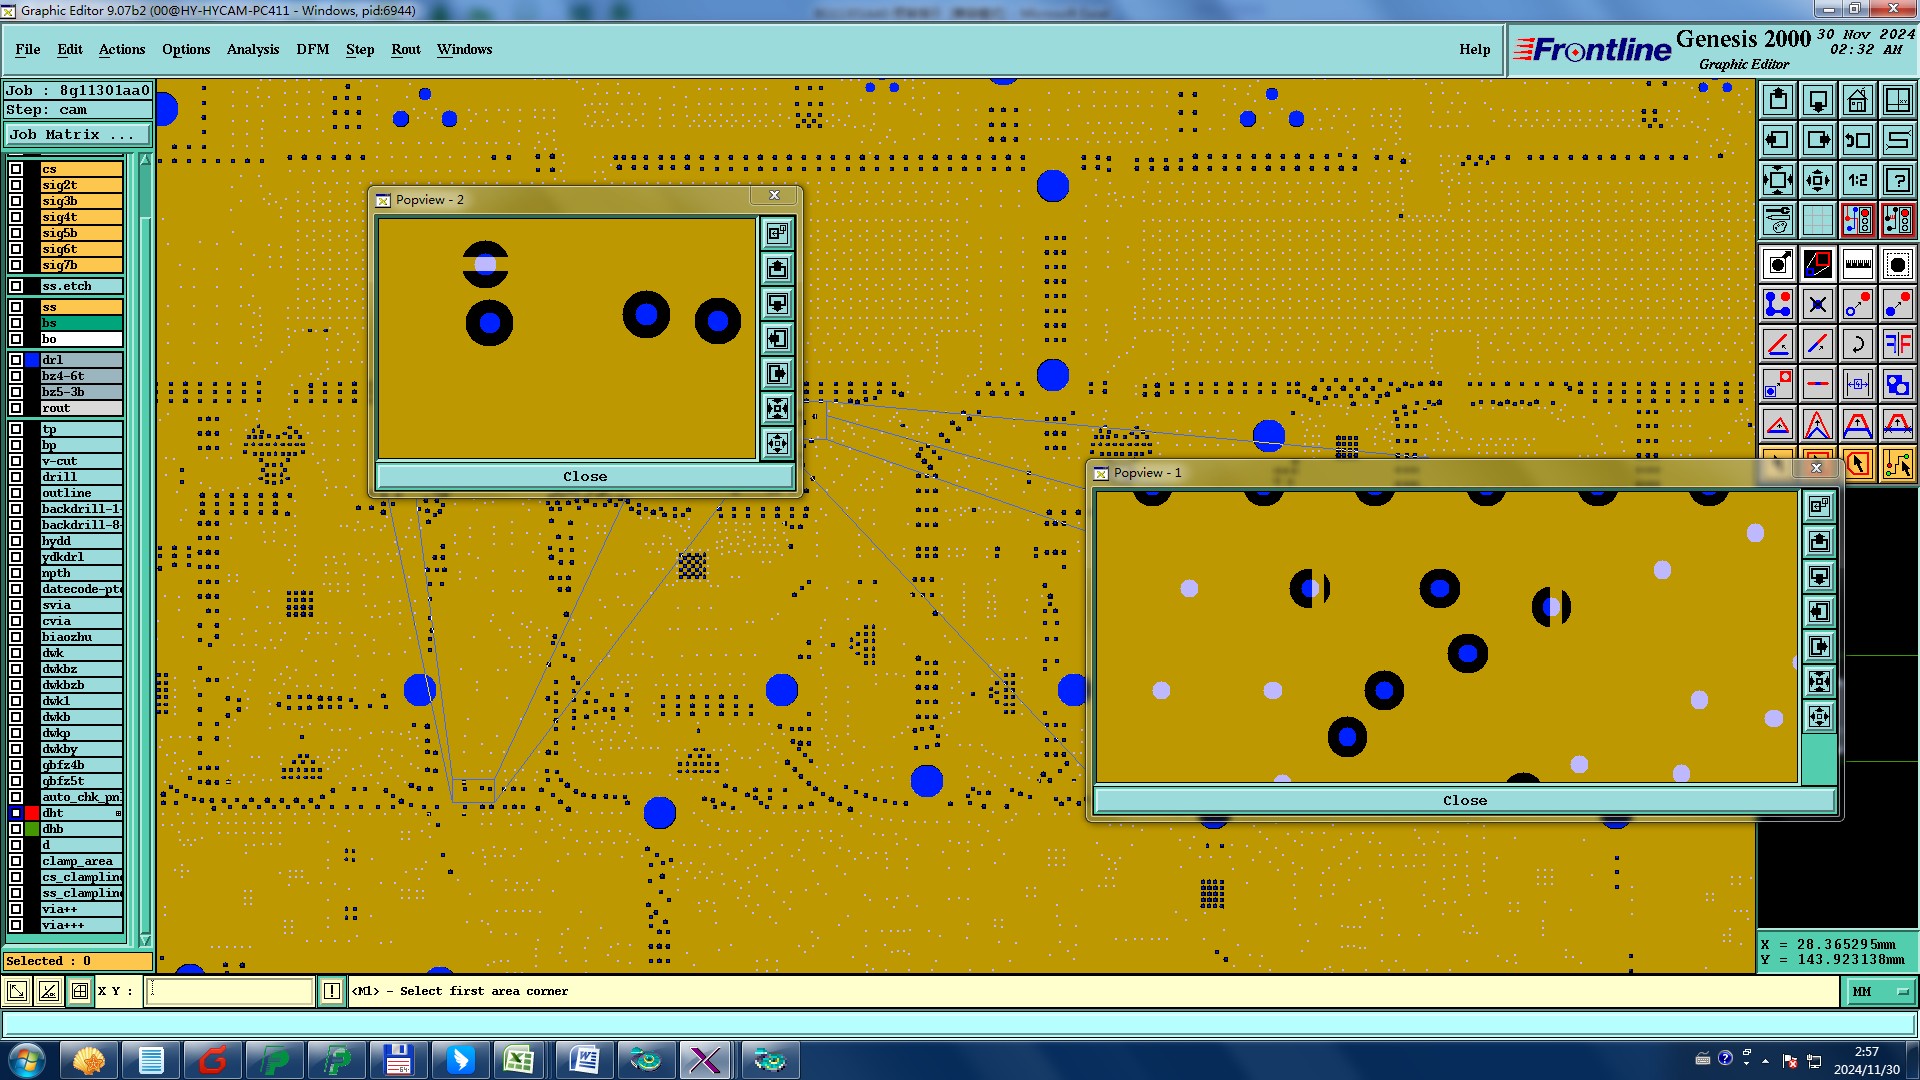Click the pan right view icon
The width and height of the screenshot is (1920, 1080).
point(1818,140)
